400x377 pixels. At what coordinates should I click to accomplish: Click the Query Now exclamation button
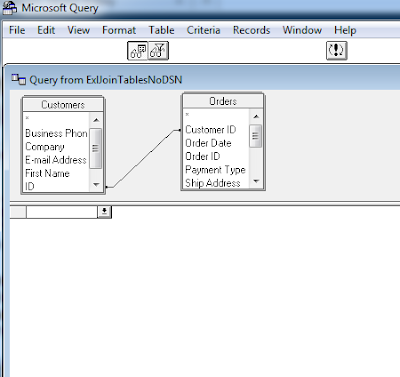337,50
